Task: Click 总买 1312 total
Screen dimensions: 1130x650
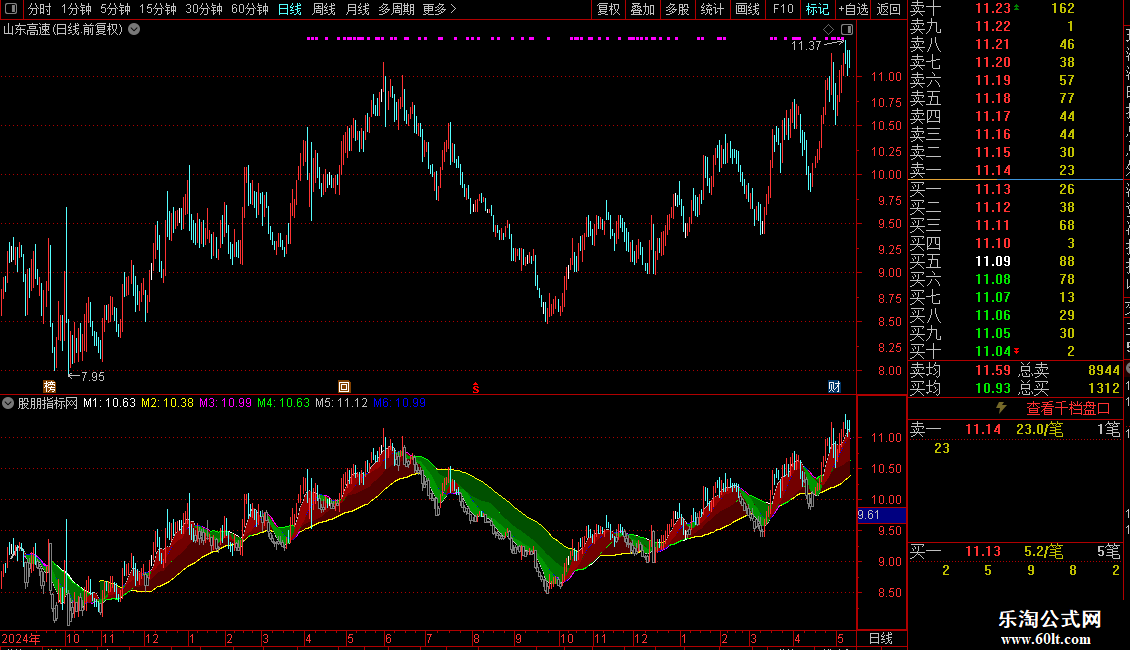Action: 1069,388
